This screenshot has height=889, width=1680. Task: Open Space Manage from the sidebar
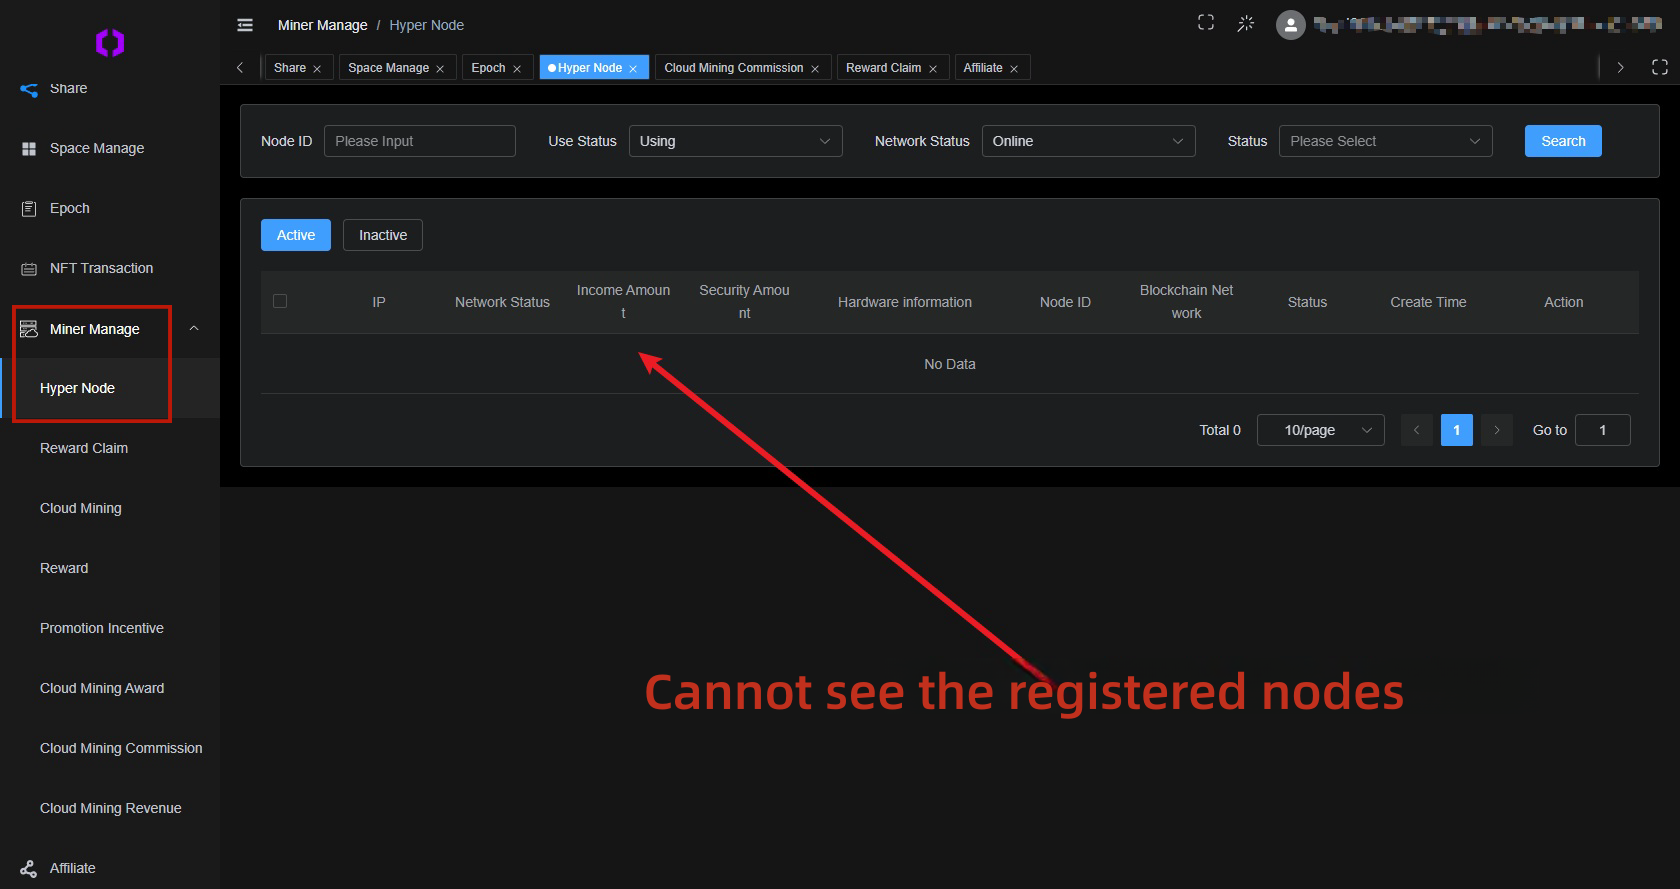click(97, 148)
